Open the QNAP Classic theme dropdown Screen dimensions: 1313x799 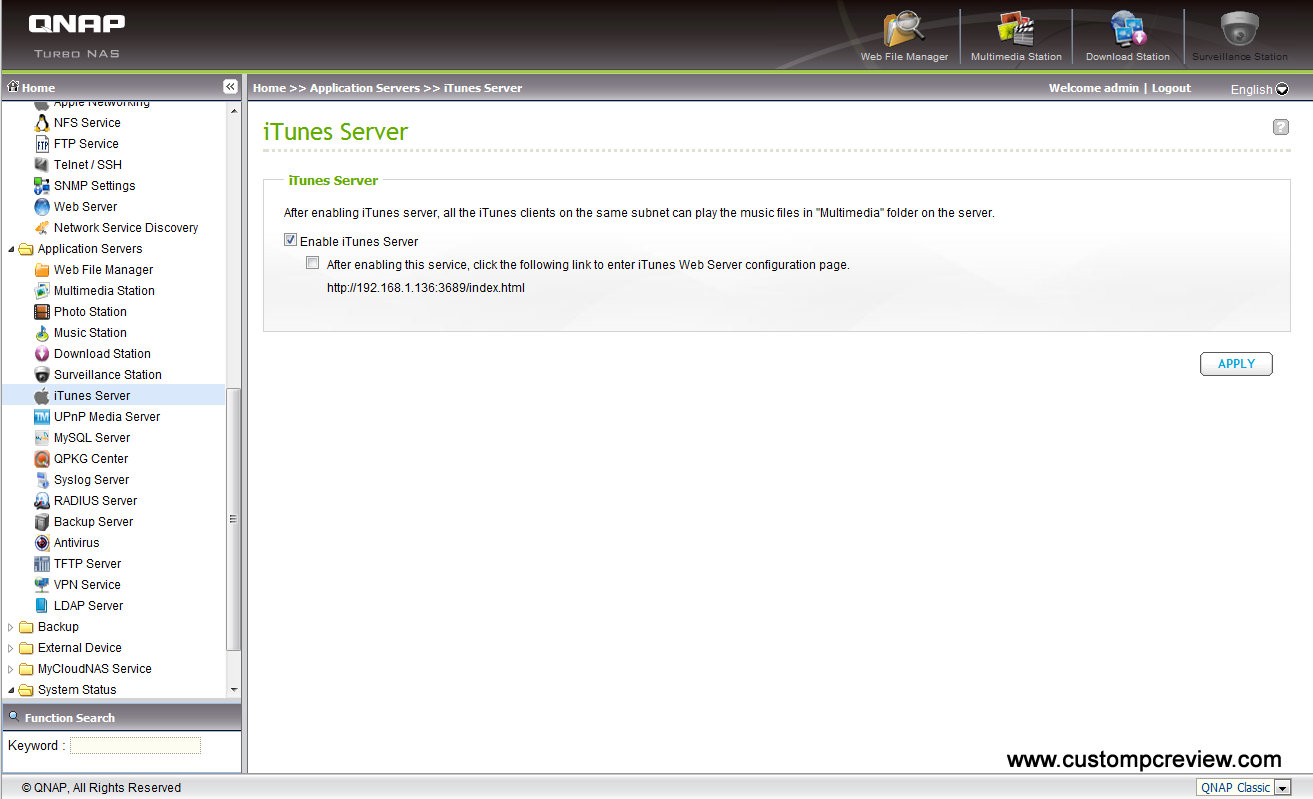pos(1244,788)
